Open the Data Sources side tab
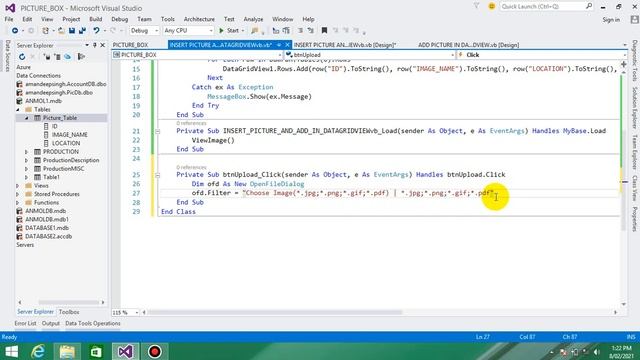Image resolution: width=640 pixels, height=360 pixels. coord(7,56)
